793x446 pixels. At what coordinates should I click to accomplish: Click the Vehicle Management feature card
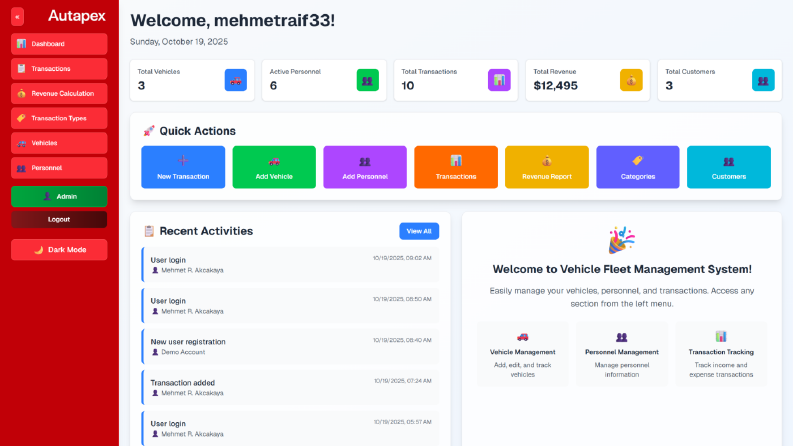click(x=522, y=354)
